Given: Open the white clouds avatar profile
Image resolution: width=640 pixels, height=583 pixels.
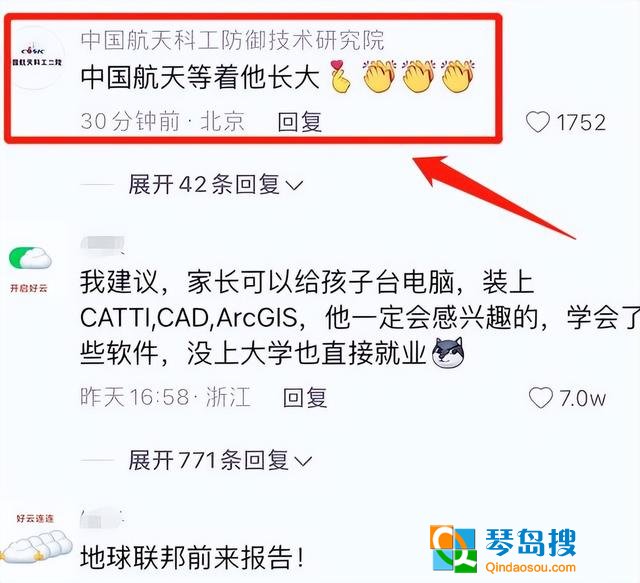Looking at the screenshot, I should [37, 546].
